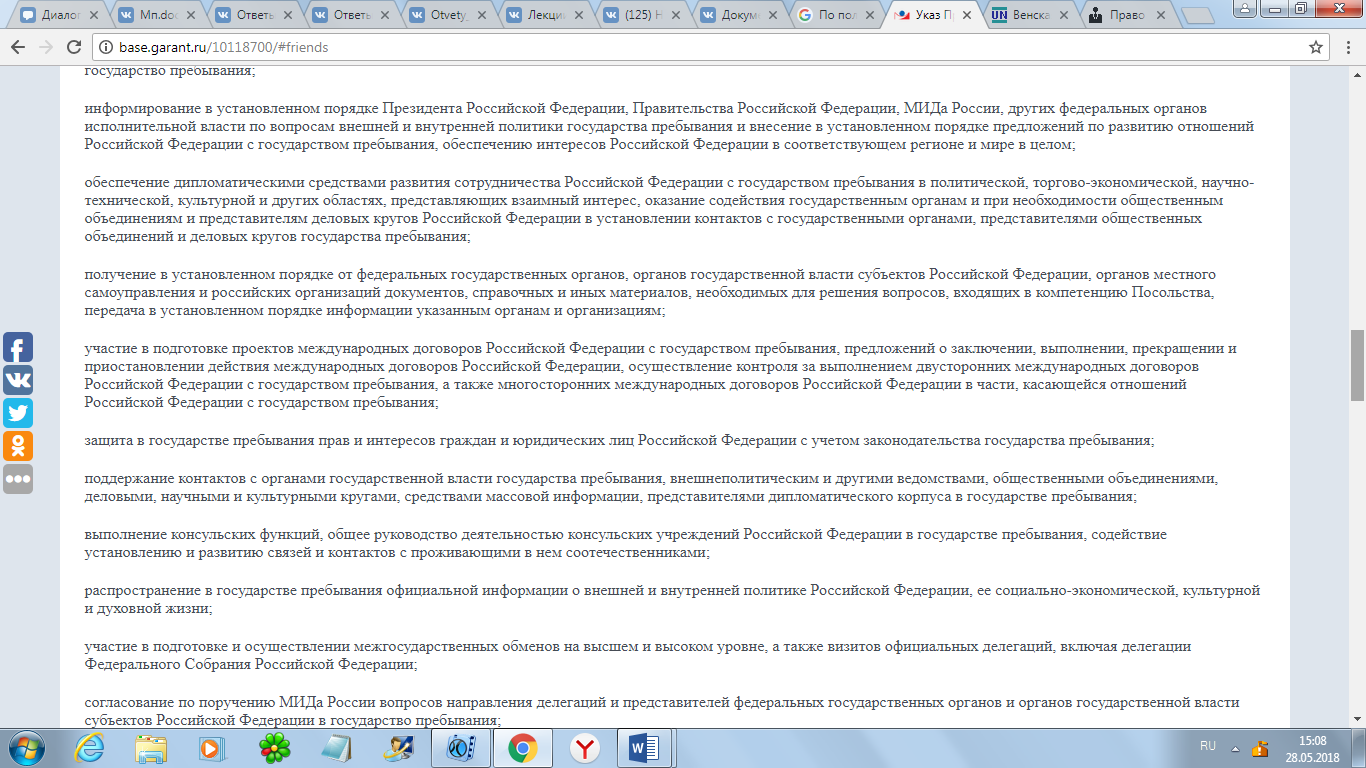This screenshot has width=1366, height=768.
Task: Click the scrollbar up arrow
Action: (1357, 73)
